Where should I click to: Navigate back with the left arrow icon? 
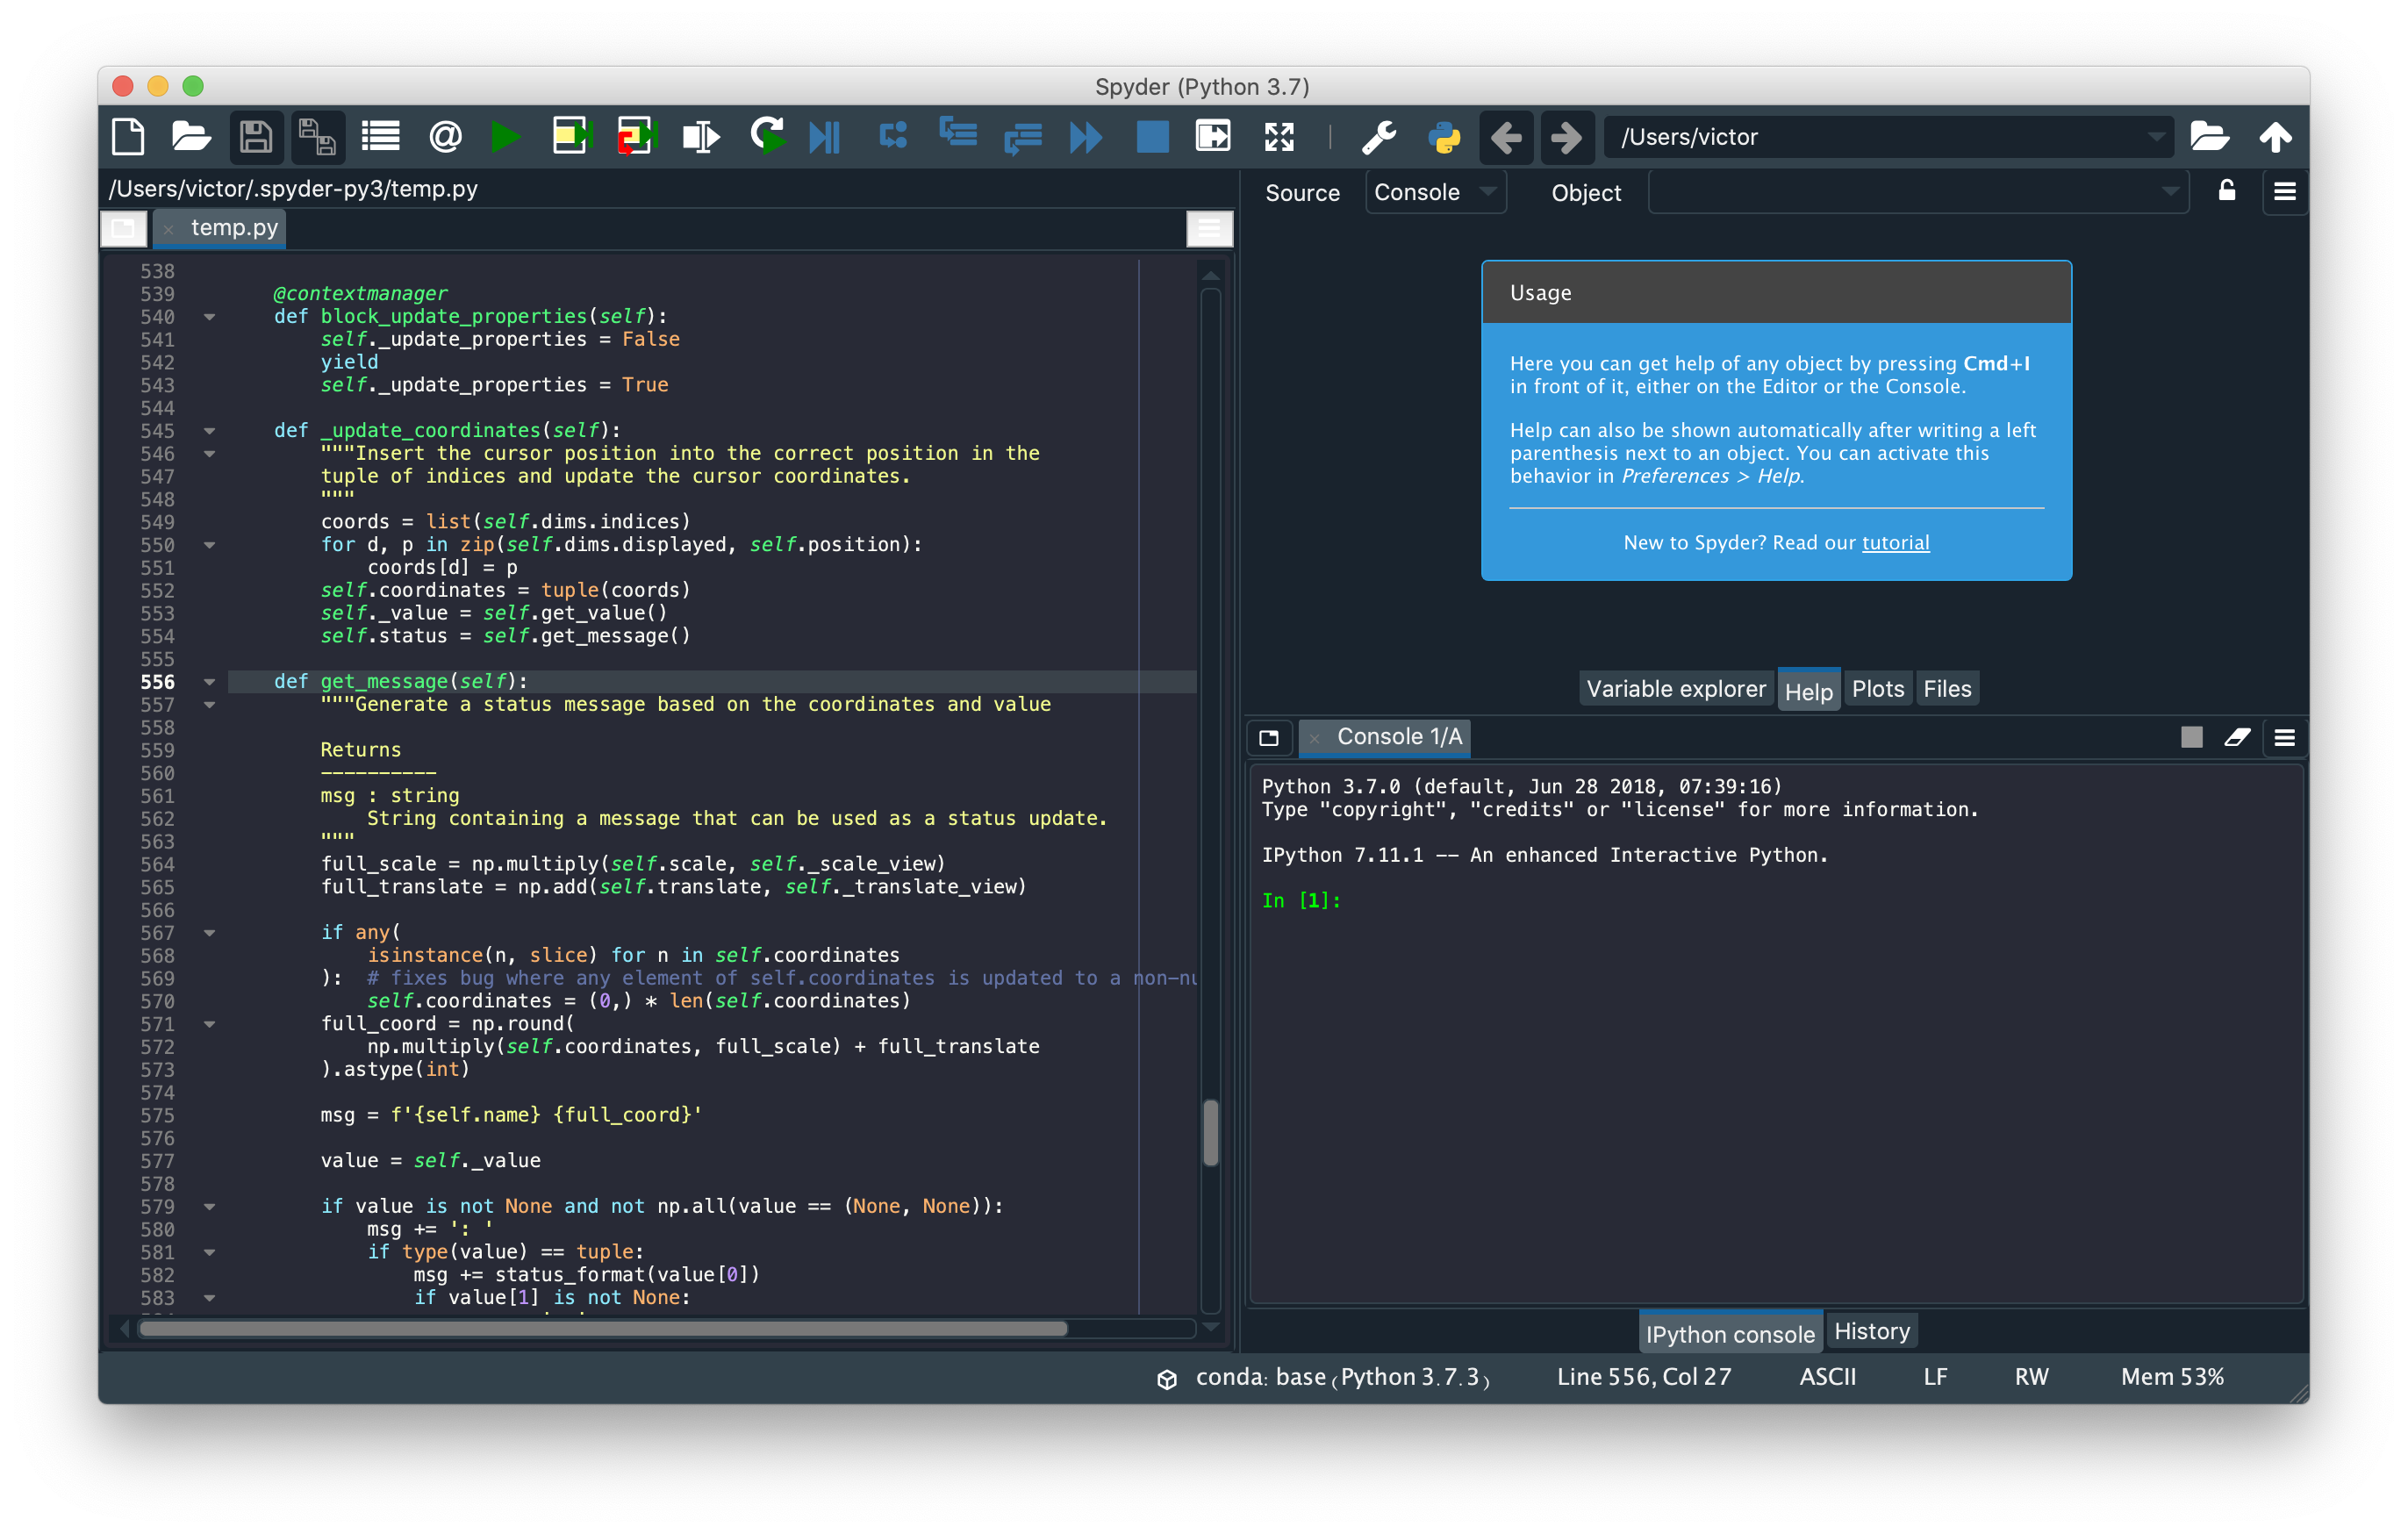click(1506, 137)
